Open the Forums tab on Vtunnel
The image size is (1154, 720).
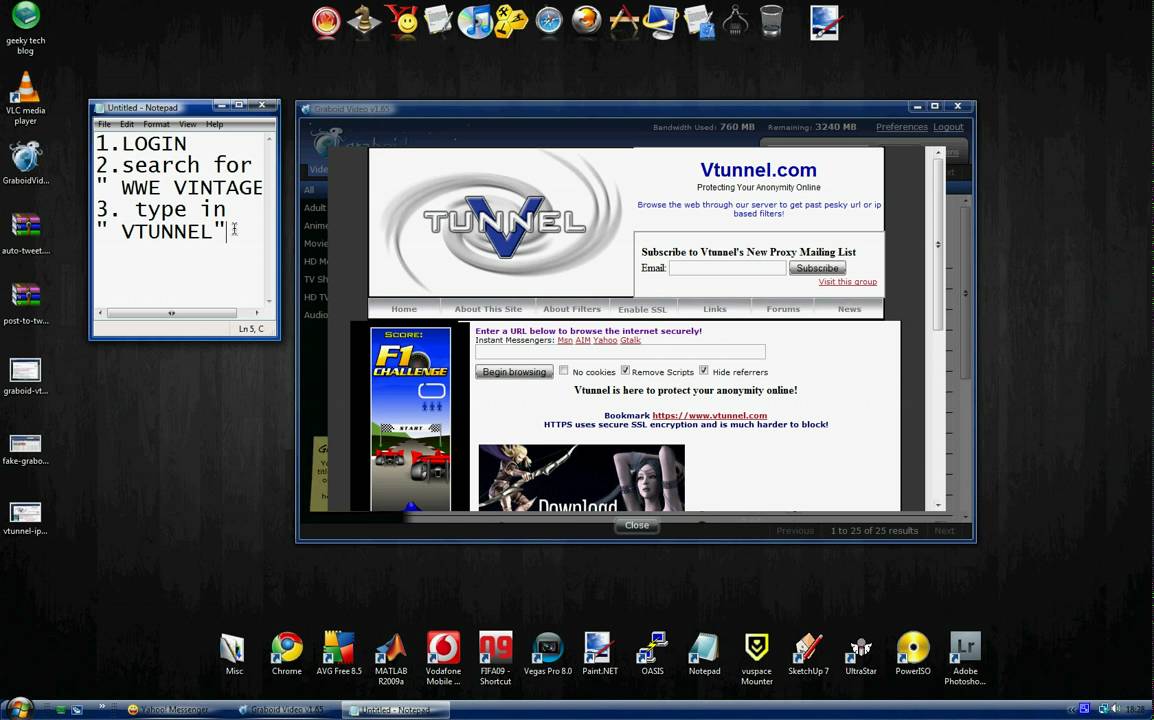pos(783,309)
